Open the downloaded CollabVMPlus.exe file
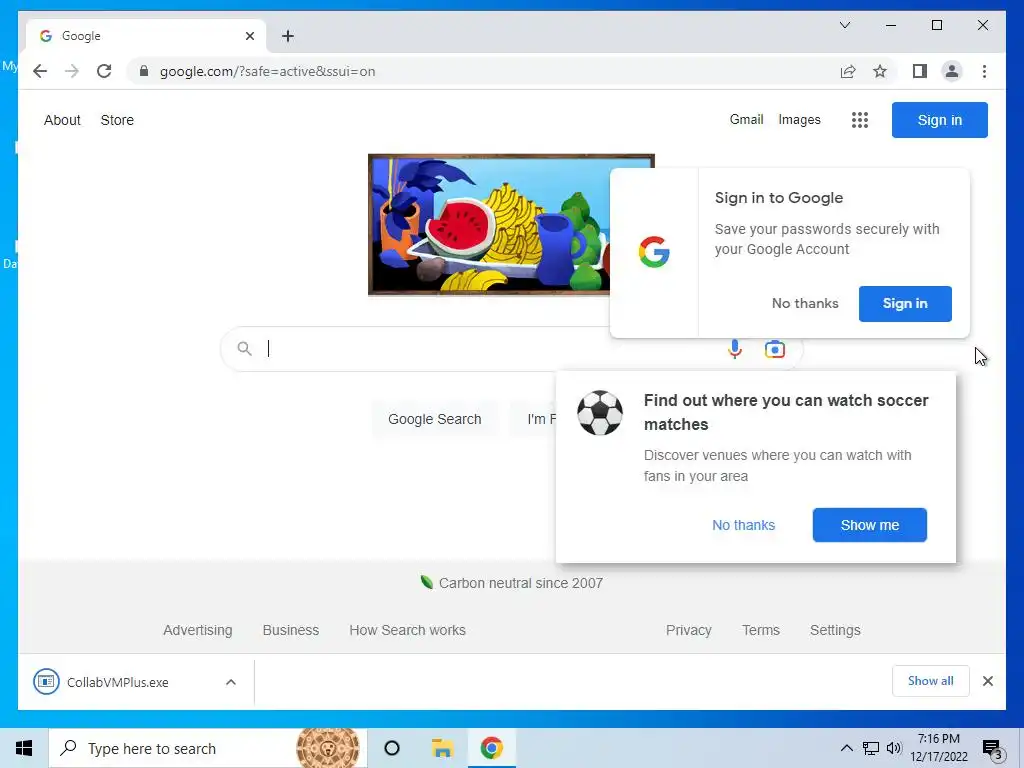 (x=118, y=682)
